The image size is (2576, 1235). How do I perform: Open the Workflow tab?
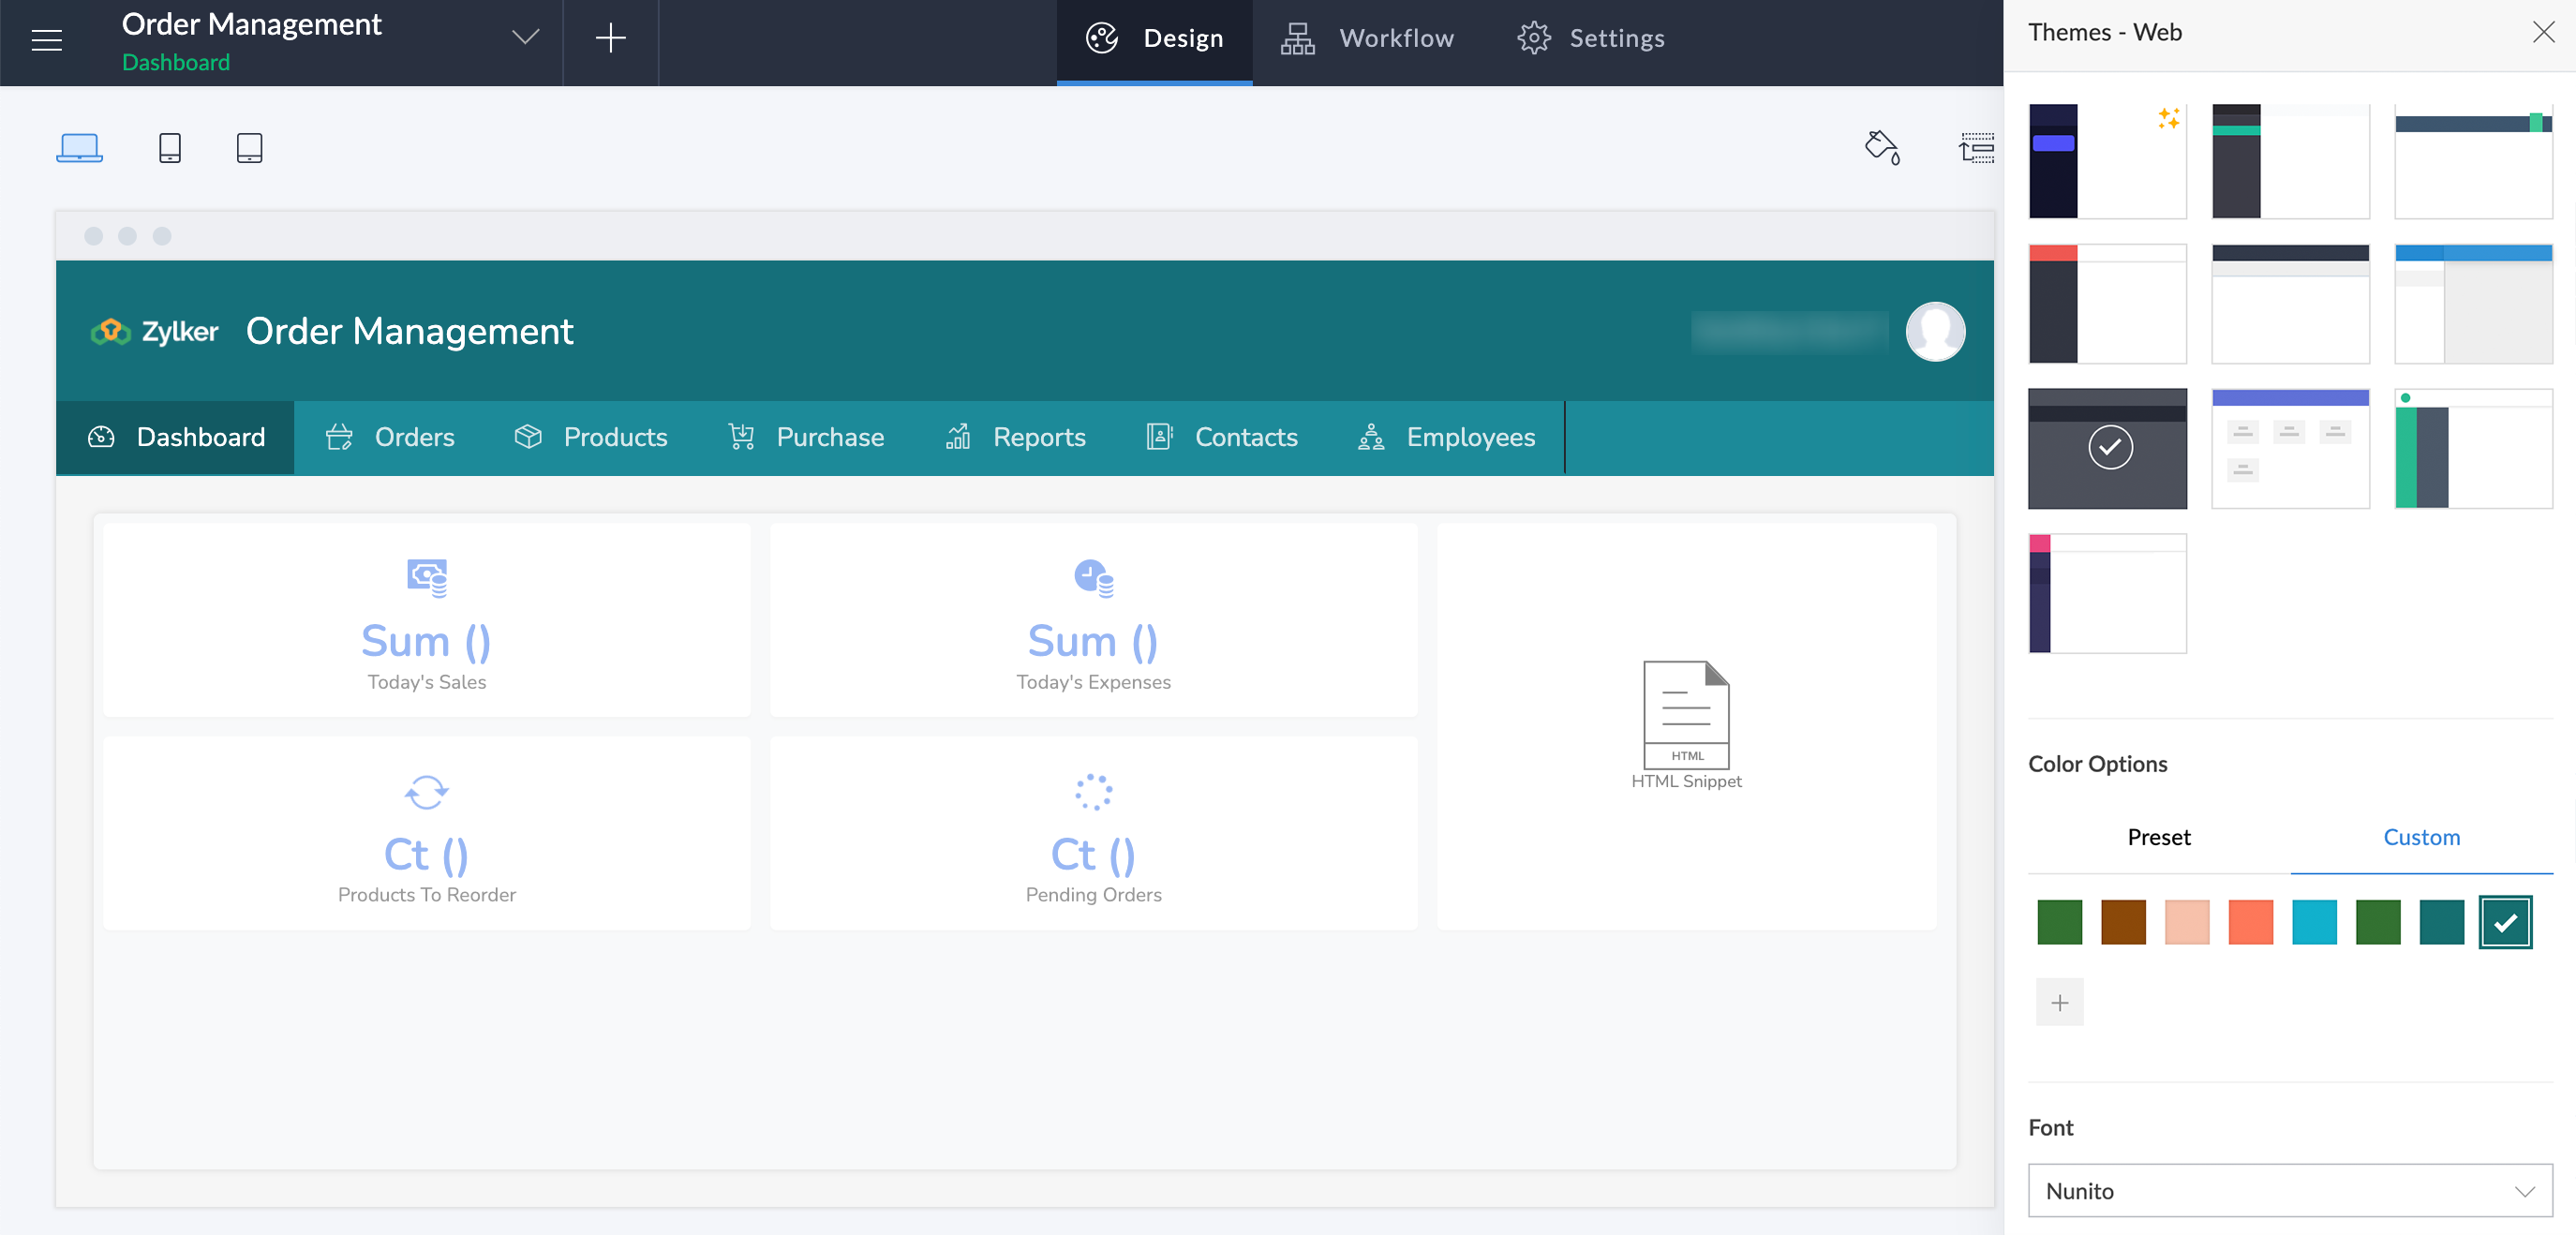[x=1368, y=39]
